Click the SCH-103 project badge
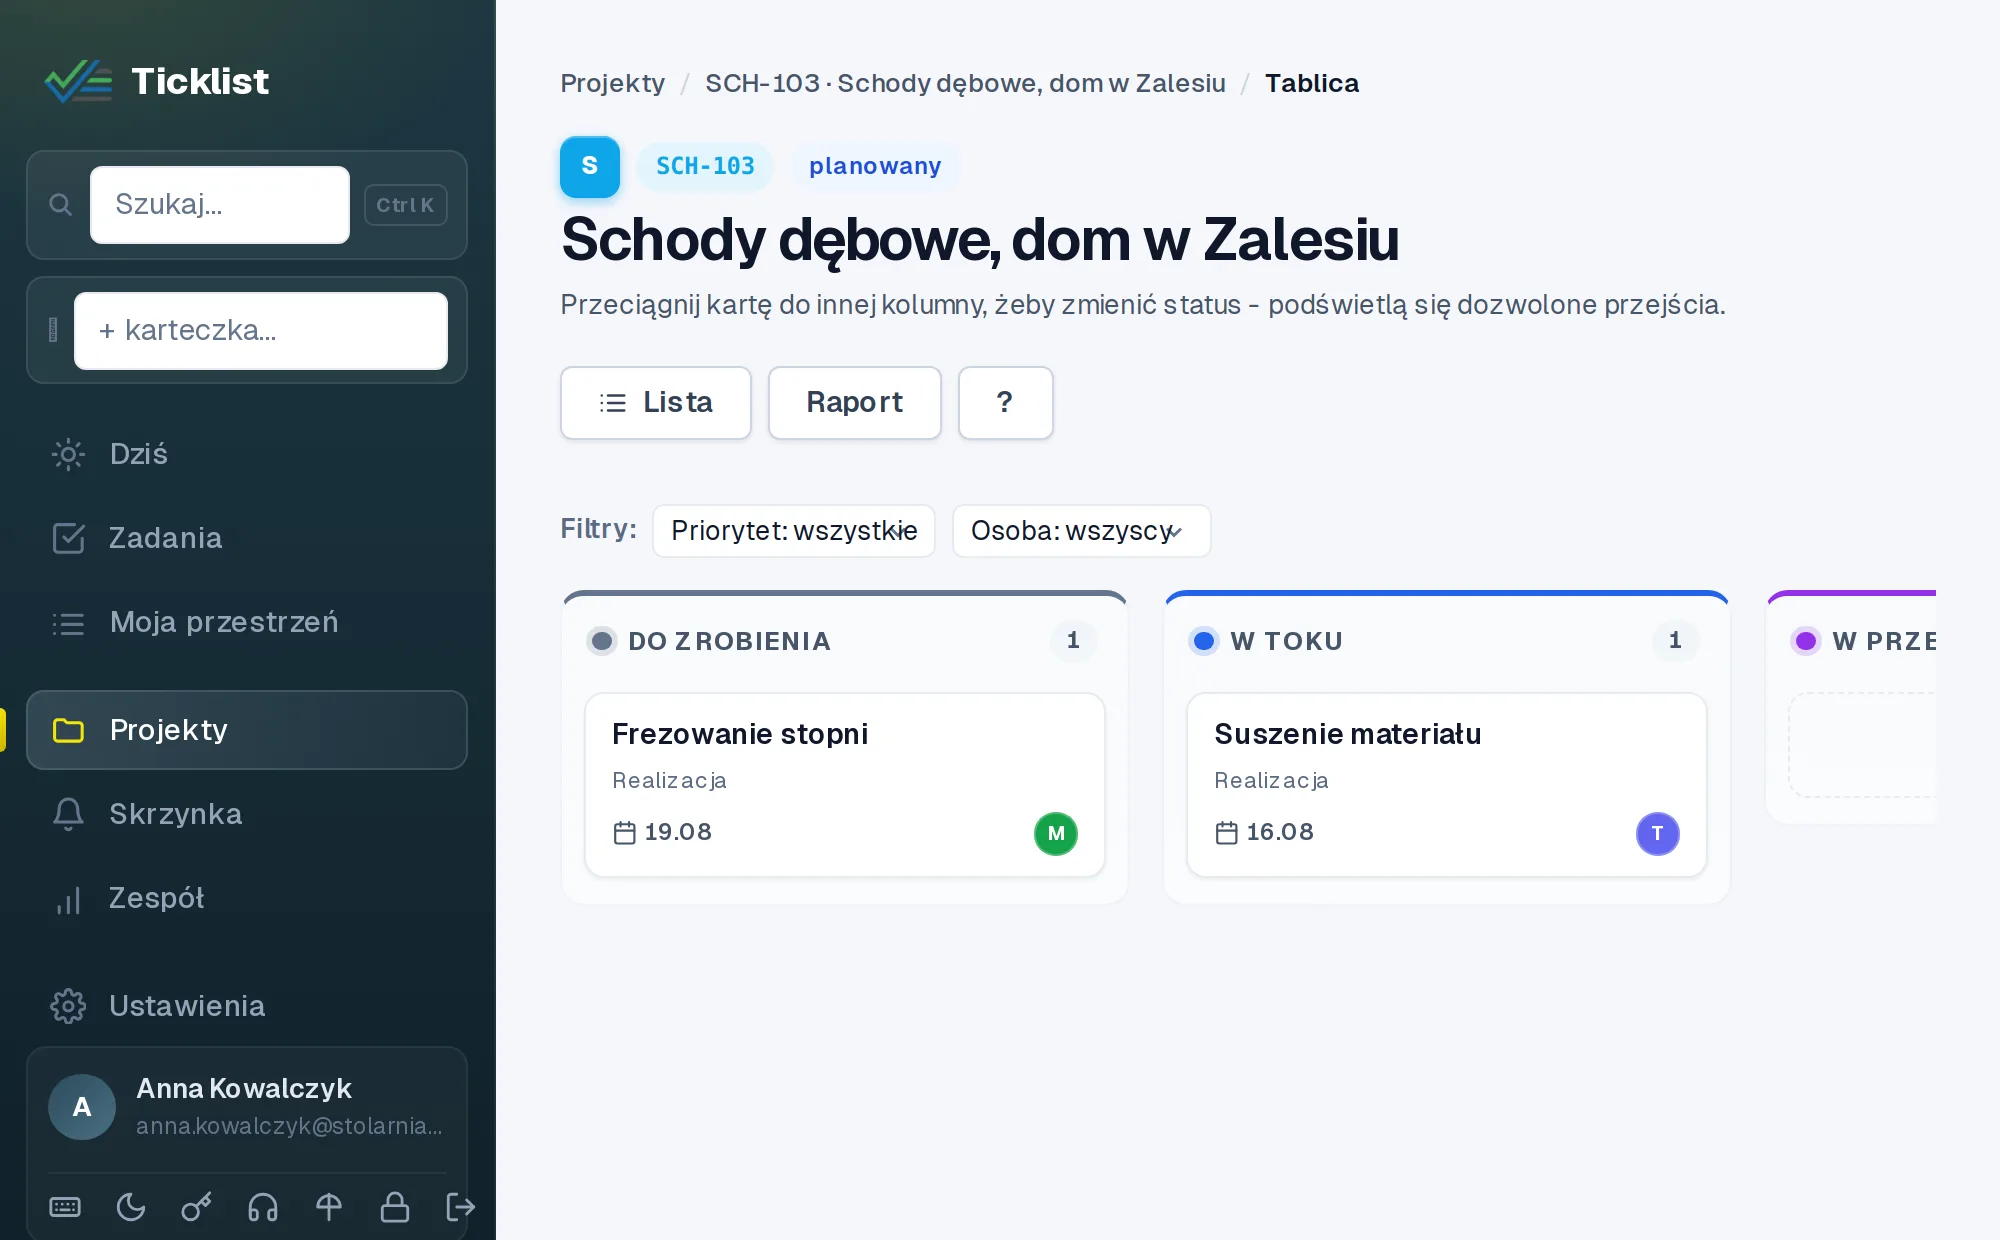The width and height of the screenshot is (2000, 1240). pos(705,166)
